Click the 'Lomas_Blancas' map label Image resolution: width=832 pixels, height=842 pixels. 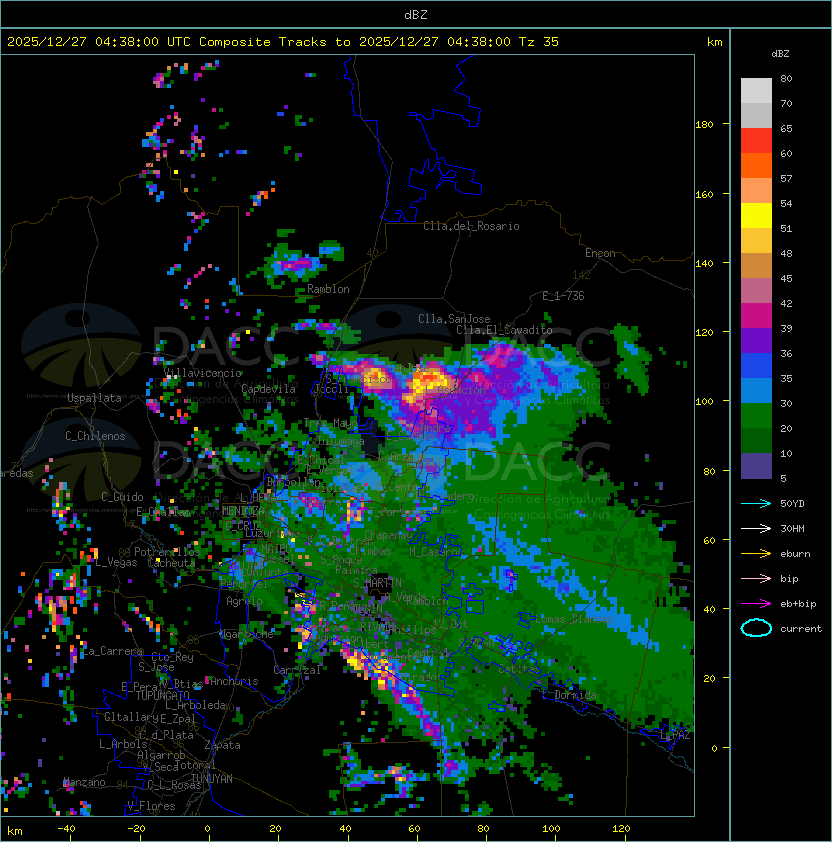click(x=574, y=619)
